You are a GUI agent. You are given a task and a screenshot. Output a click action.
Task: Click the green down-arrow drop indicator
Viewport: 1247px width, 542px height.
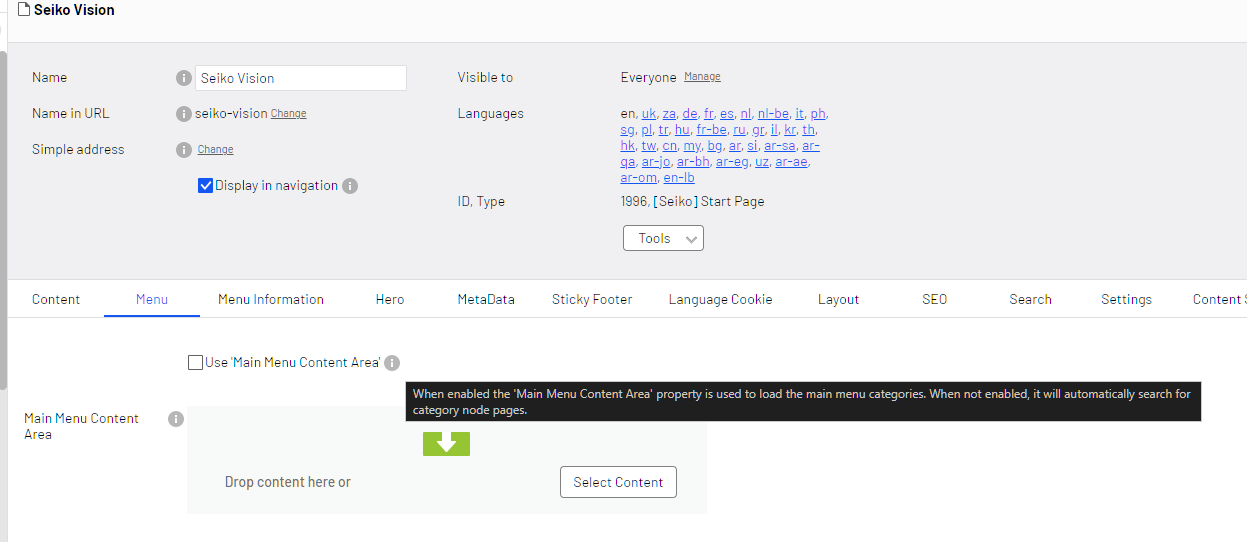446,443
